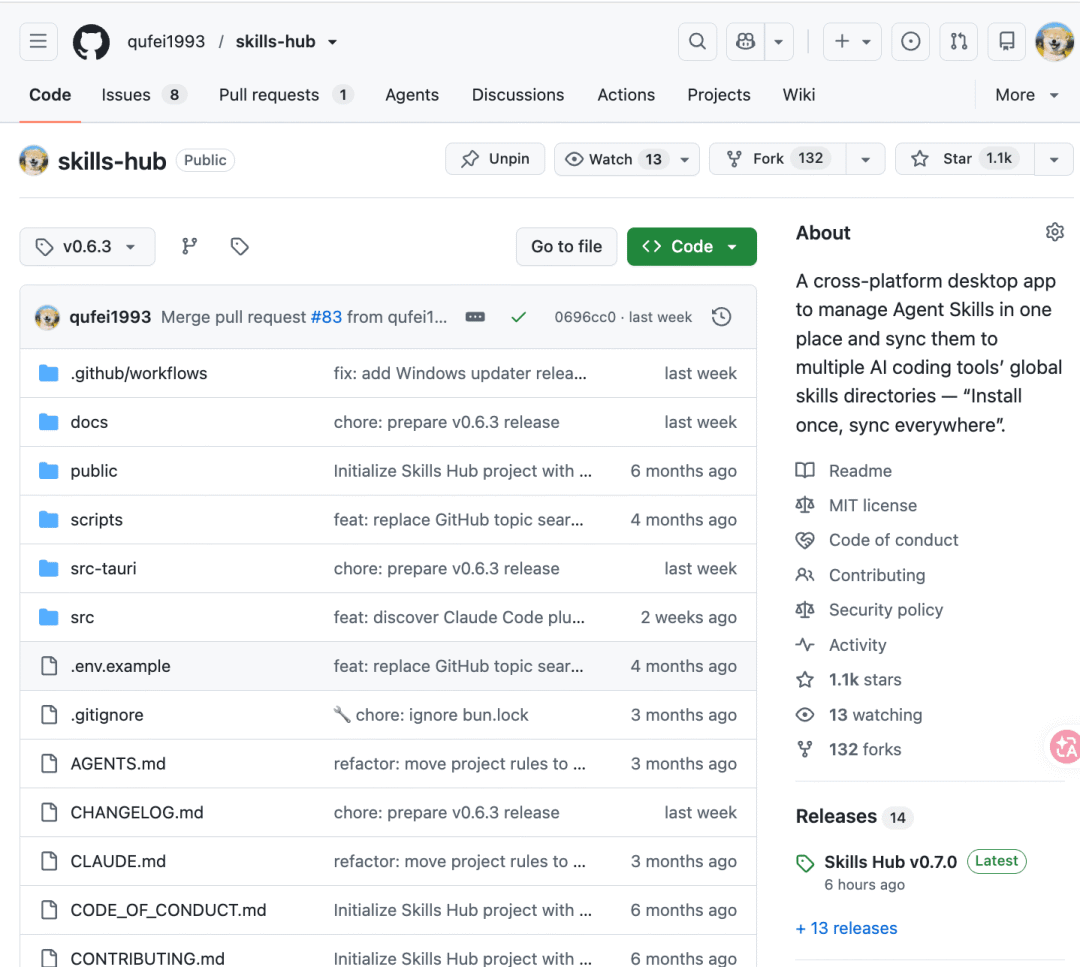
Task: Open the + 13 releases link
Action: [x=847, y=928]
